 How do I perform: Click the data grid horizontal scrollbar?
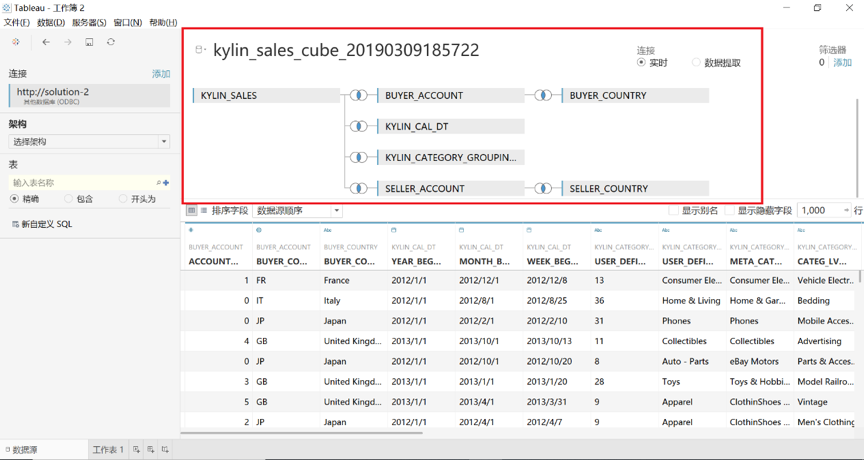[301, 433]
